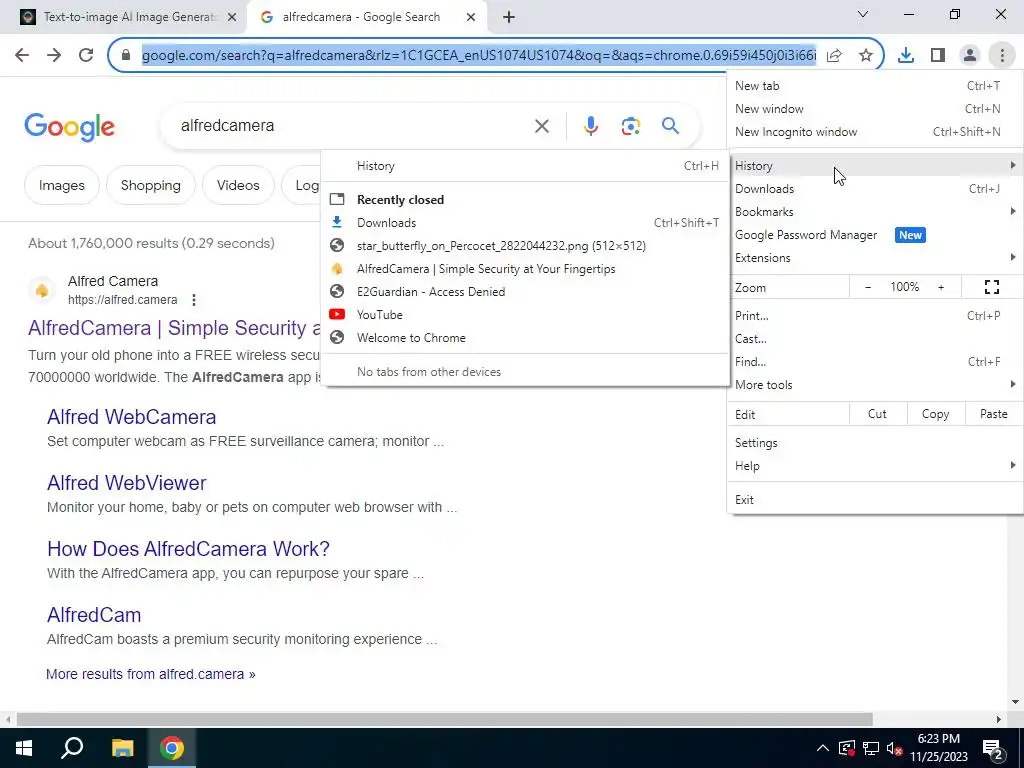Open Google Password Manager
Screen dimensions: 1024x768
[875, 235]
